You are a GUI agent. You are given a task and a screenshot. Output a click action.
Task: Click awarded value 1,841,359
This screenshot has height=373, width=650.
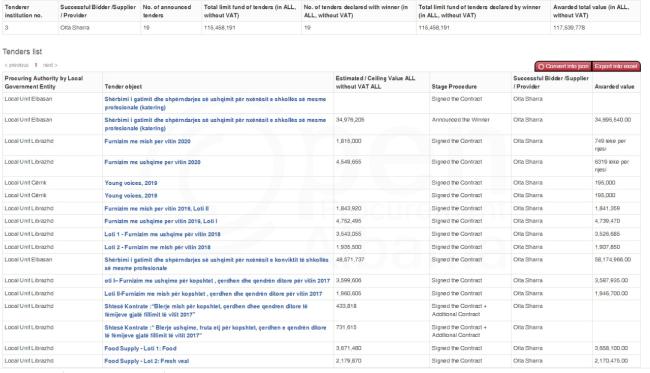[607, 208]
